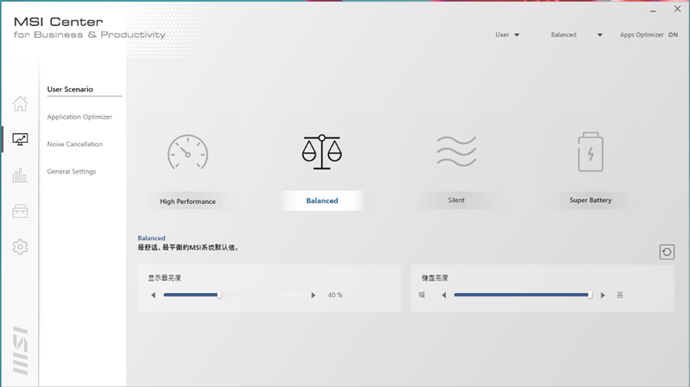This screenshot has width=690, height=387.
Task: Decrease display brightness with left arrow
Action: (x=153, y=295)
